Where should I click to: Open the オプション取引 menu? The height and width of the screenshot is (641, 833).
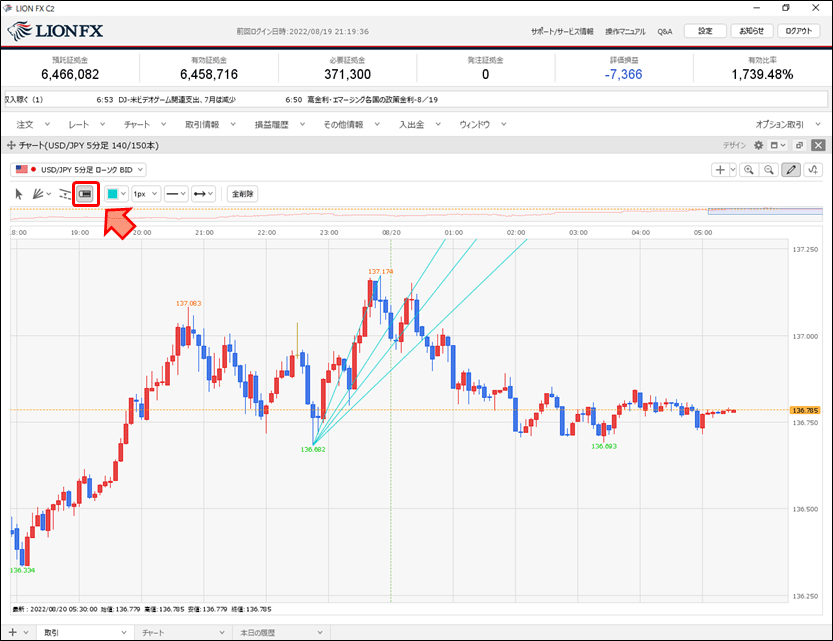788,124
